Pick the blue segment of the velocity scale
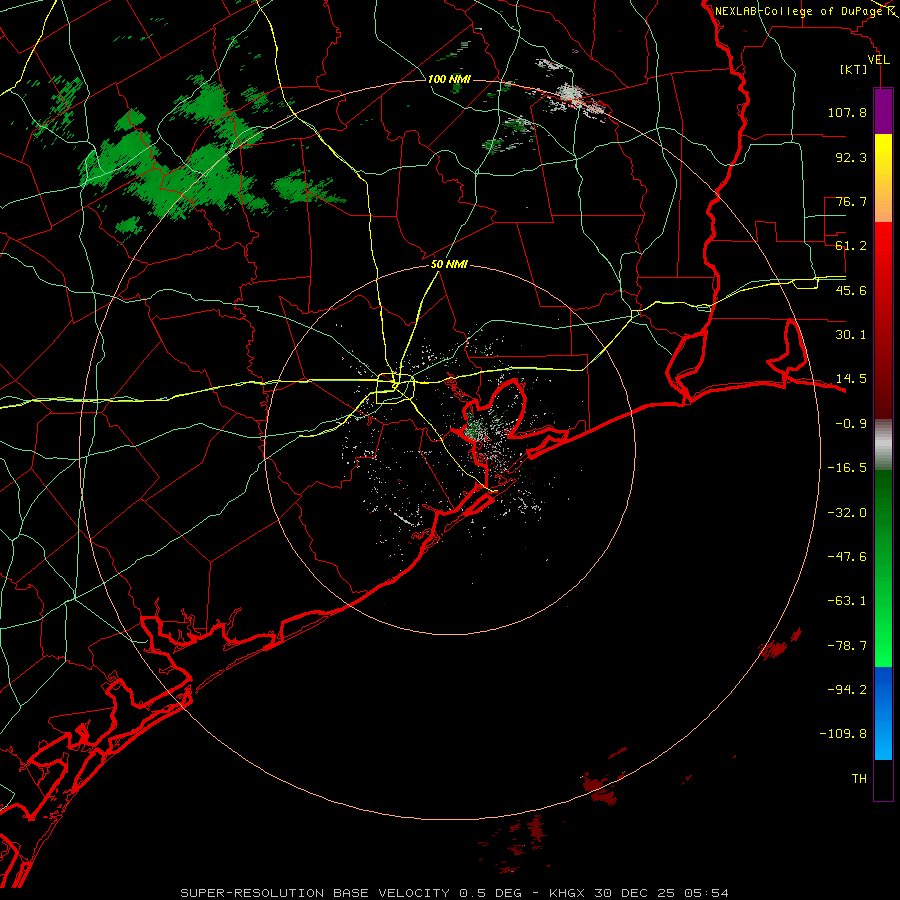900x900 pixels. point(883,713)
